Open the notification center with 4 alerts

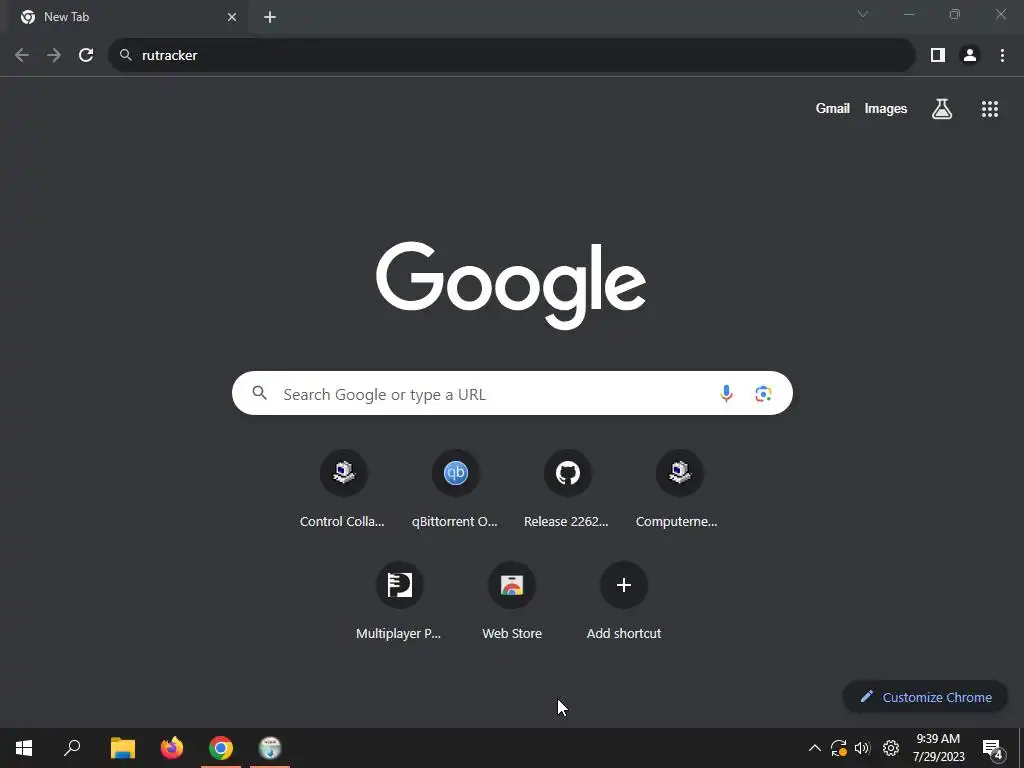click(993, 748)
